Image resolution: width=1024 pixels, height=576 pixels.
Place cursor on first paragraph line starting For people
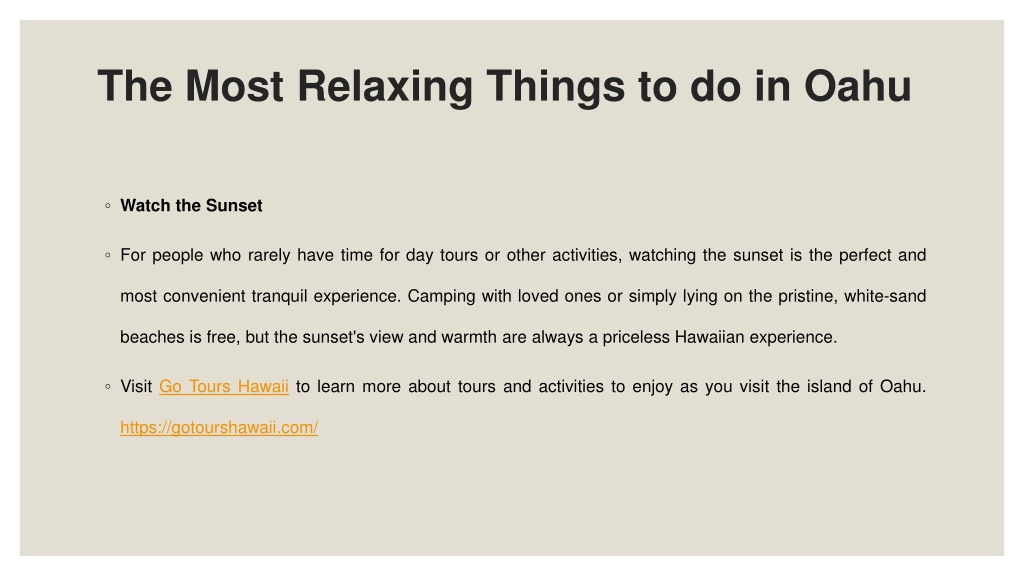point(523,255)
